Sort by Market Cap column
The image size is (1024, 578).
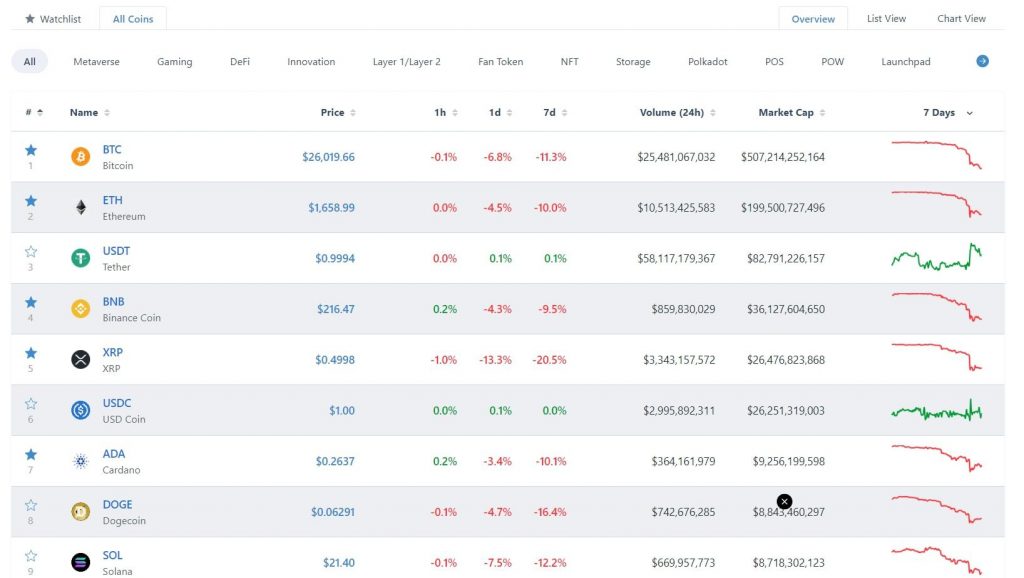coord(792,112)
